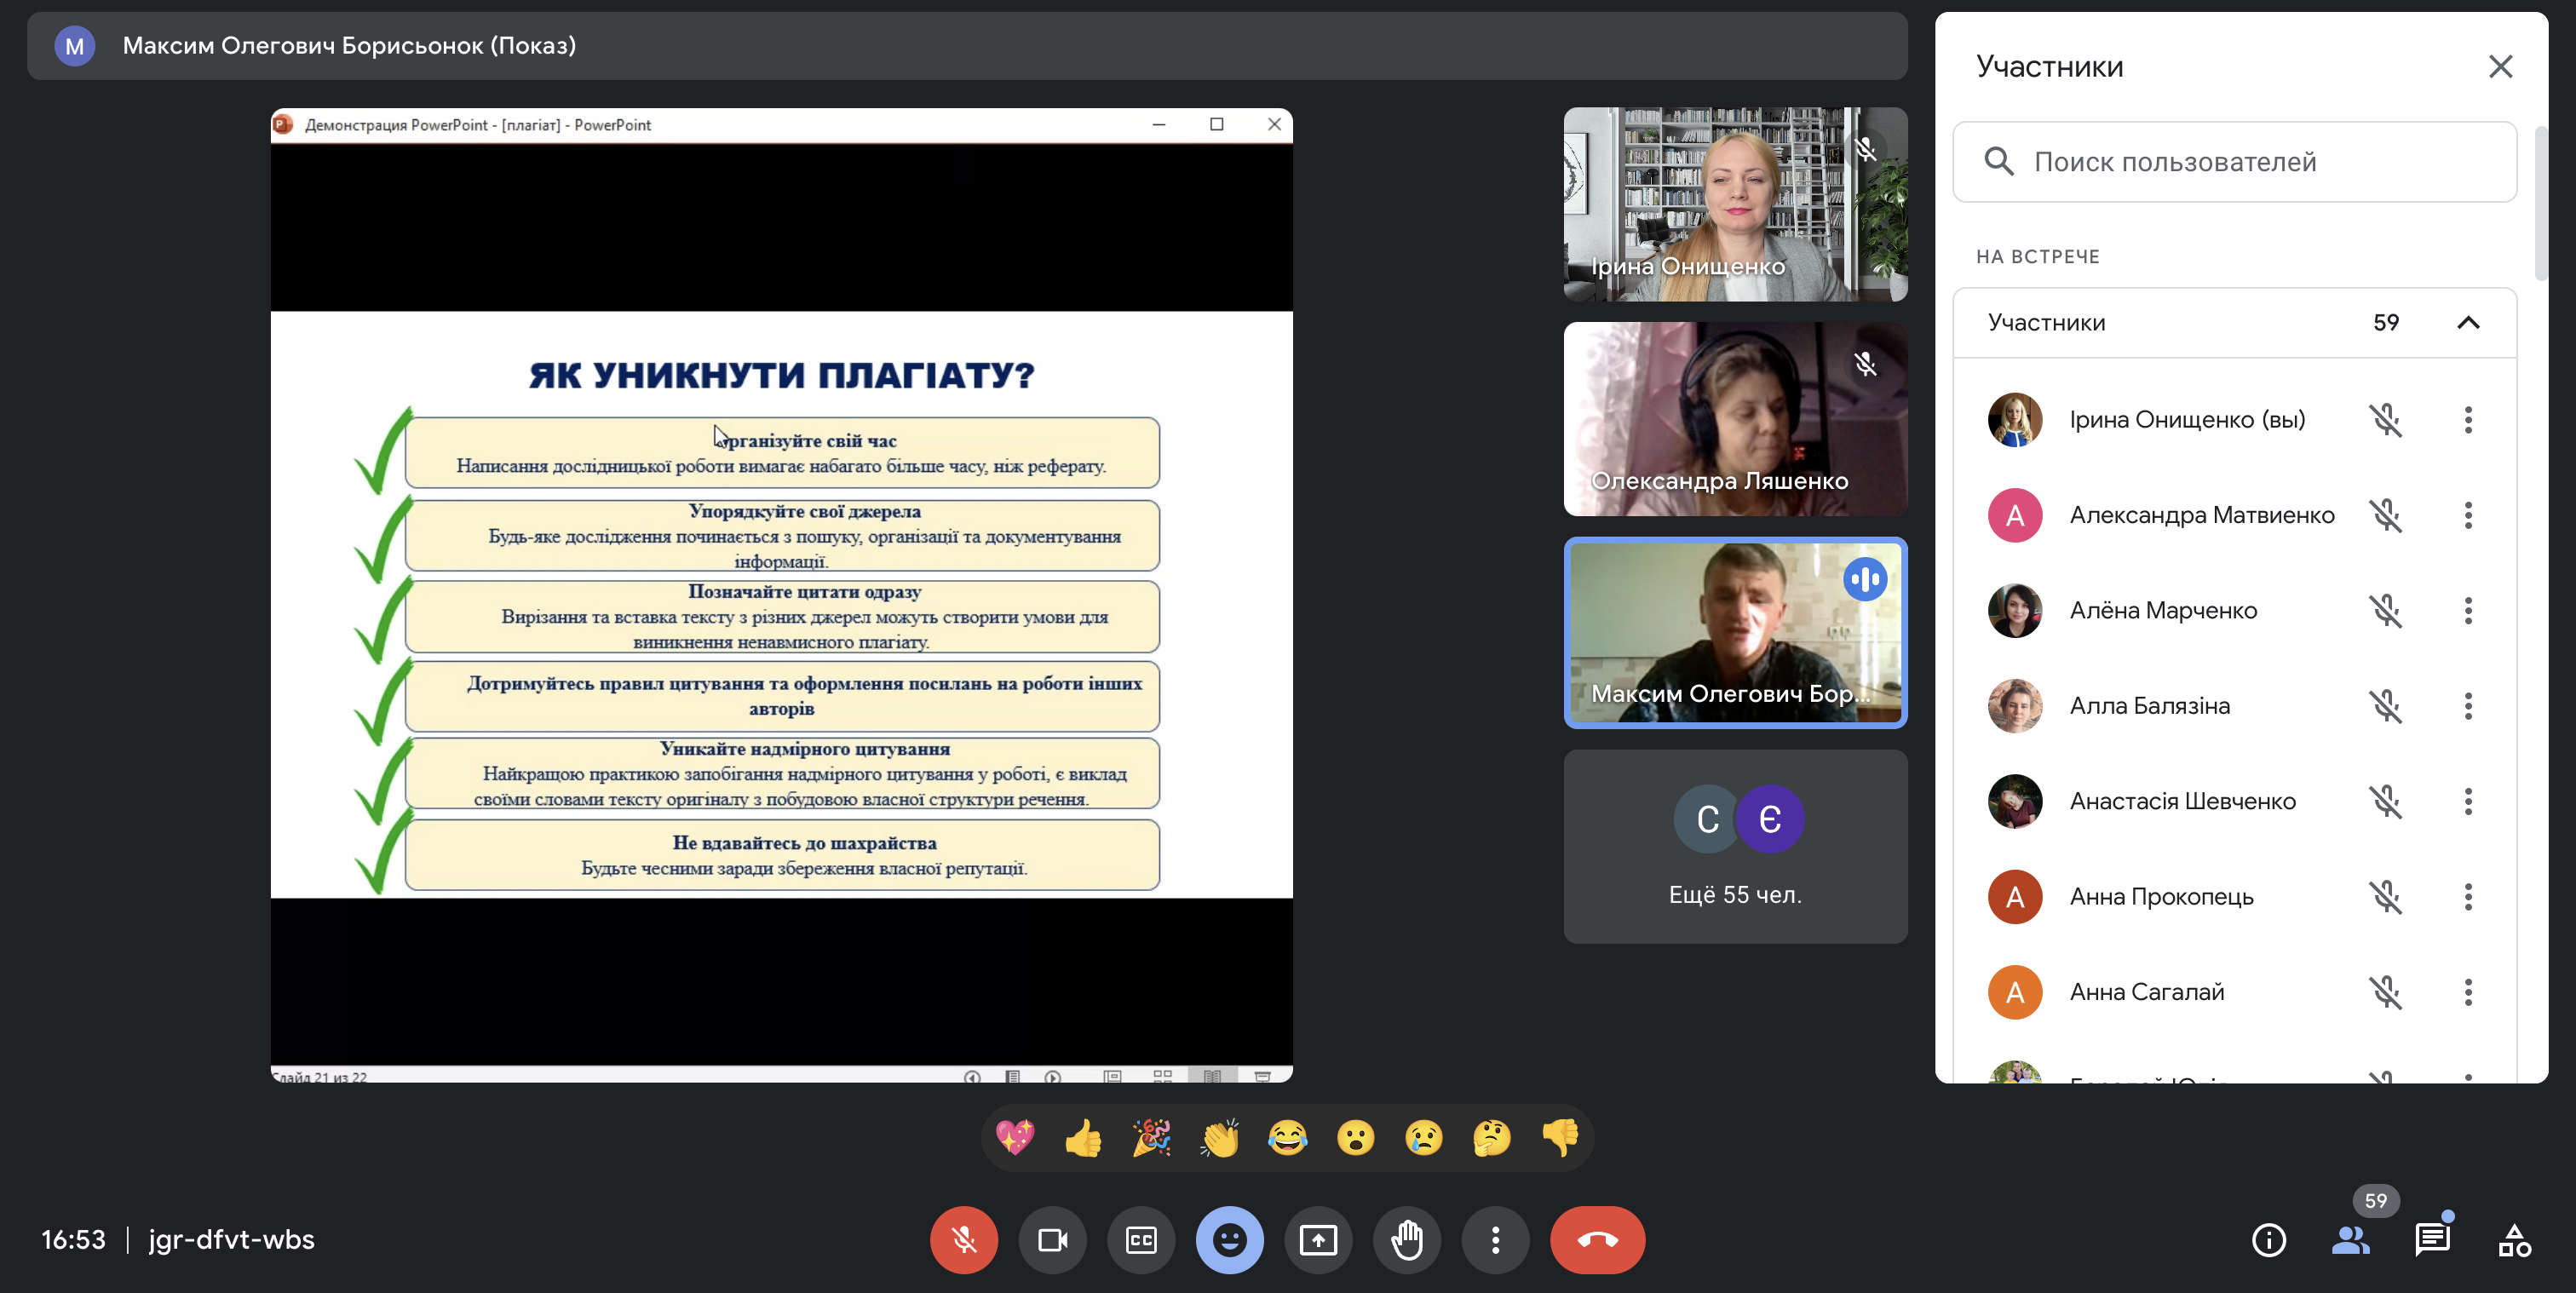Image resolution: width=2576 pixels, height=1293 pixels.
Task: Unmute your microphone
Action: pos(964,1240)
